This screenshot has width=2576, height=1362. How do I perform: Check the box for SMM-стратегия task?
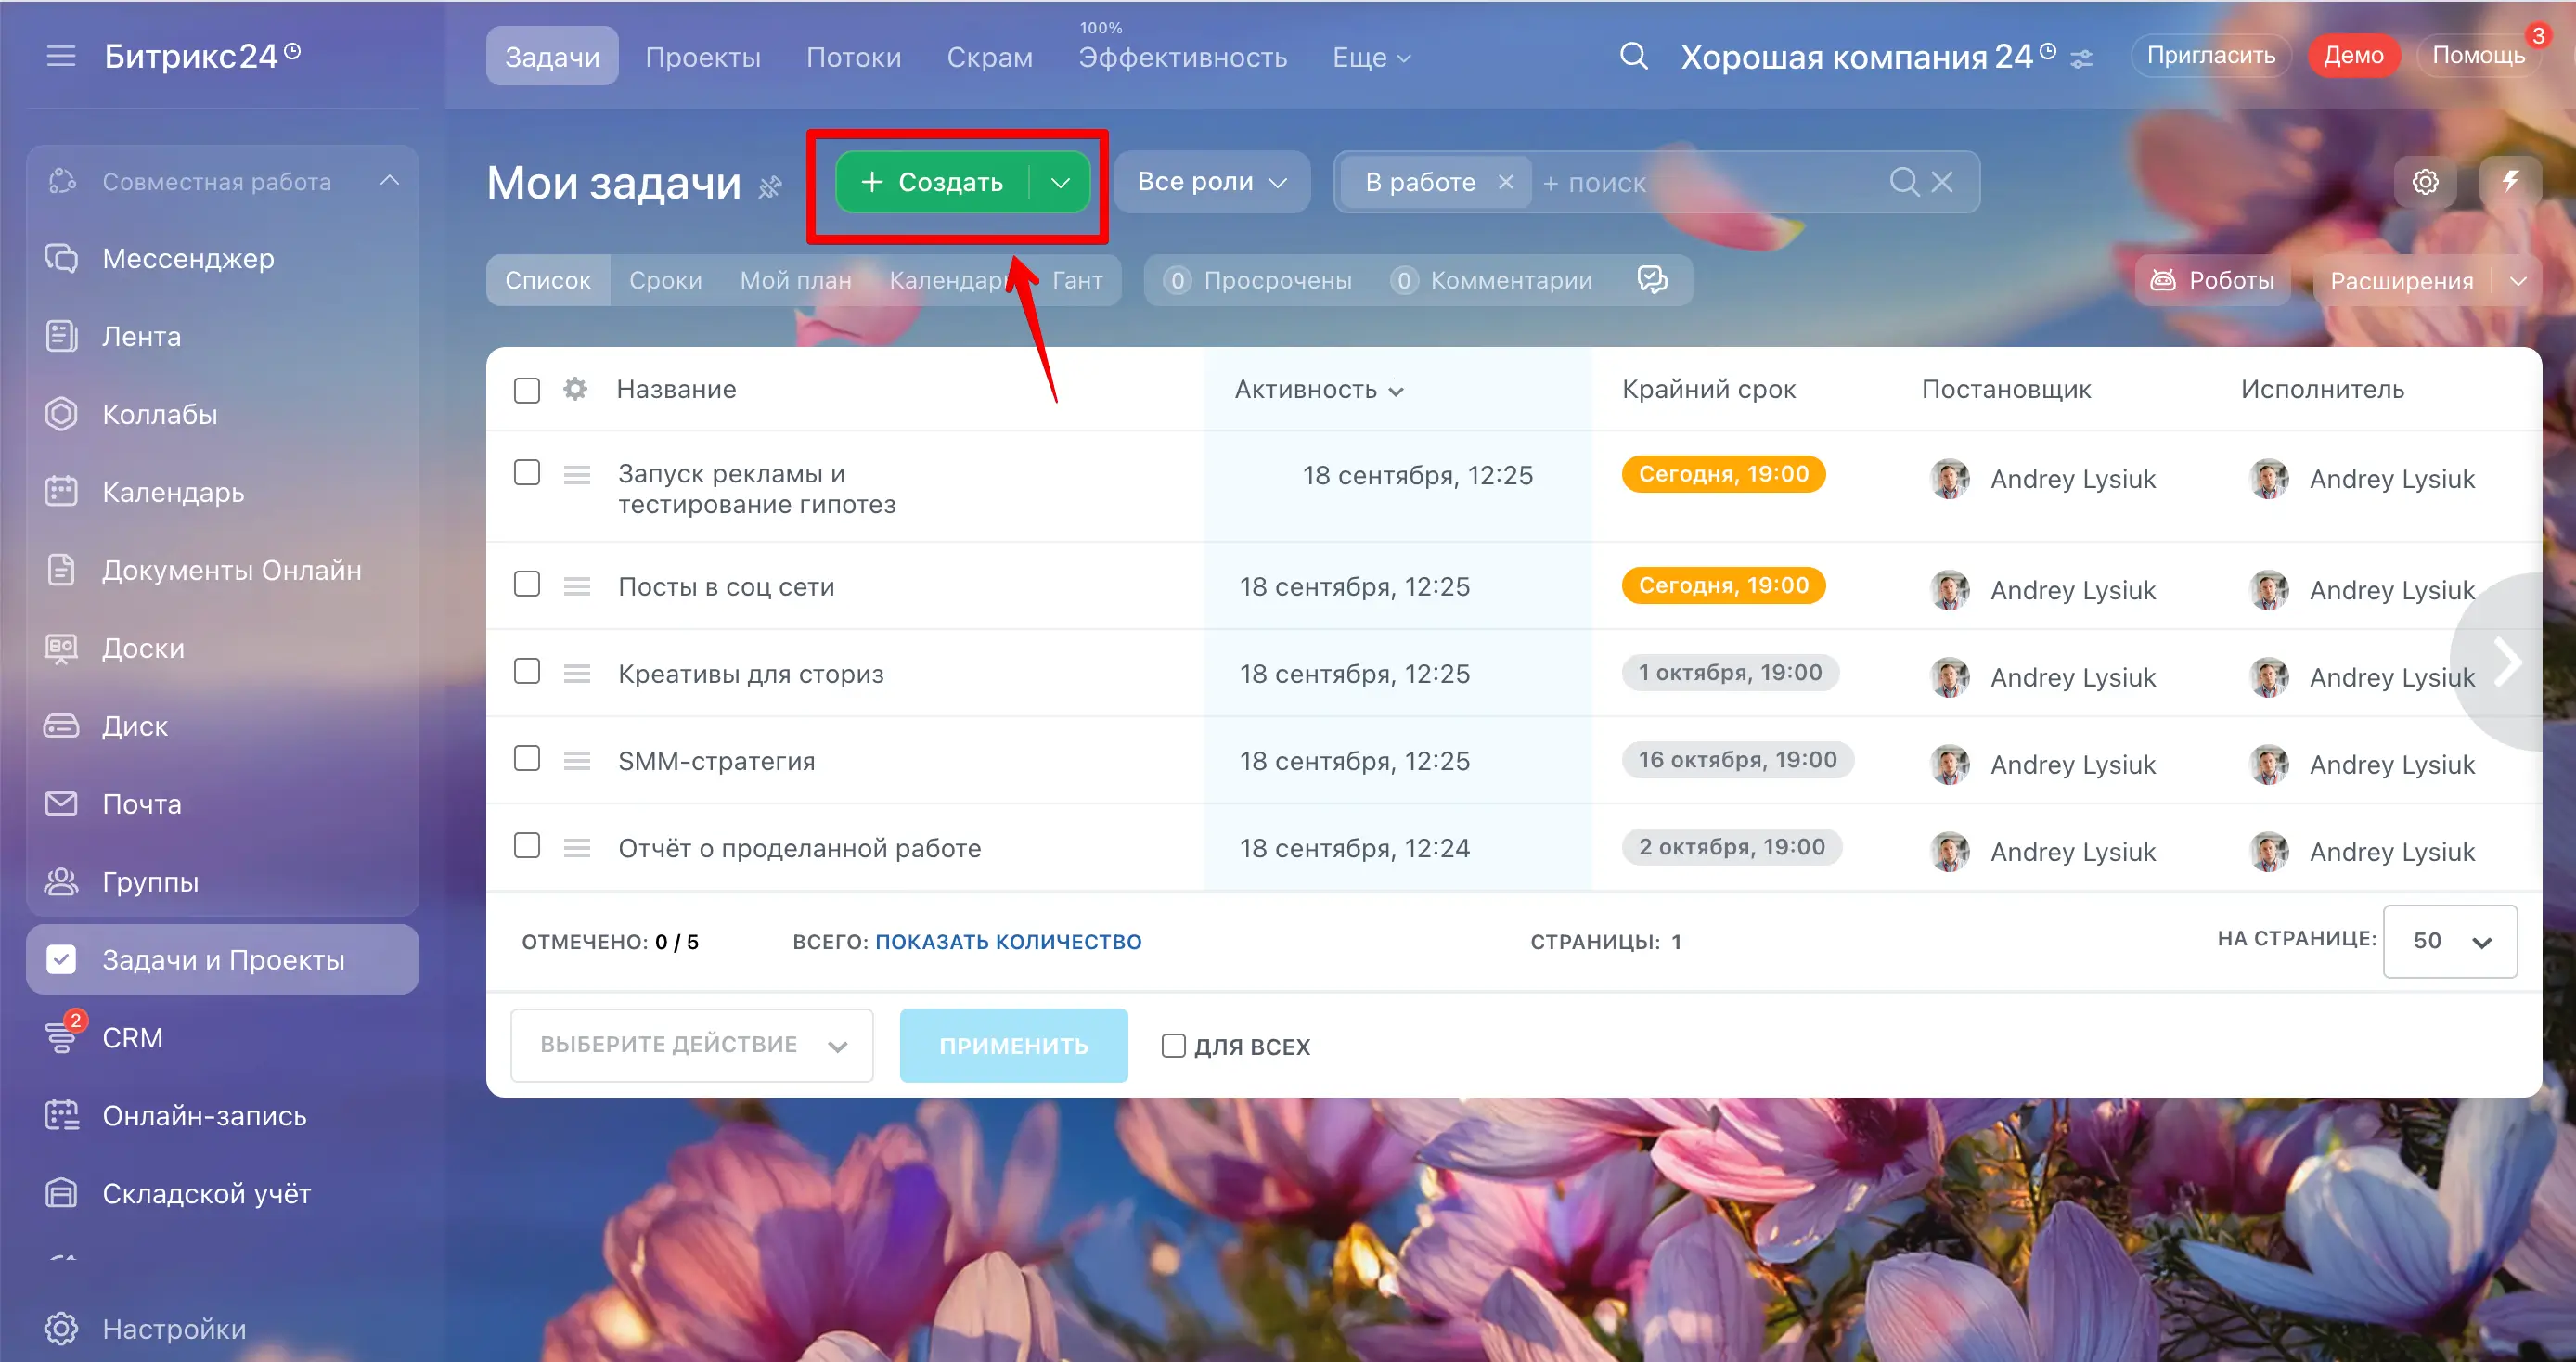pyautogui.click(x=527, y=759)
